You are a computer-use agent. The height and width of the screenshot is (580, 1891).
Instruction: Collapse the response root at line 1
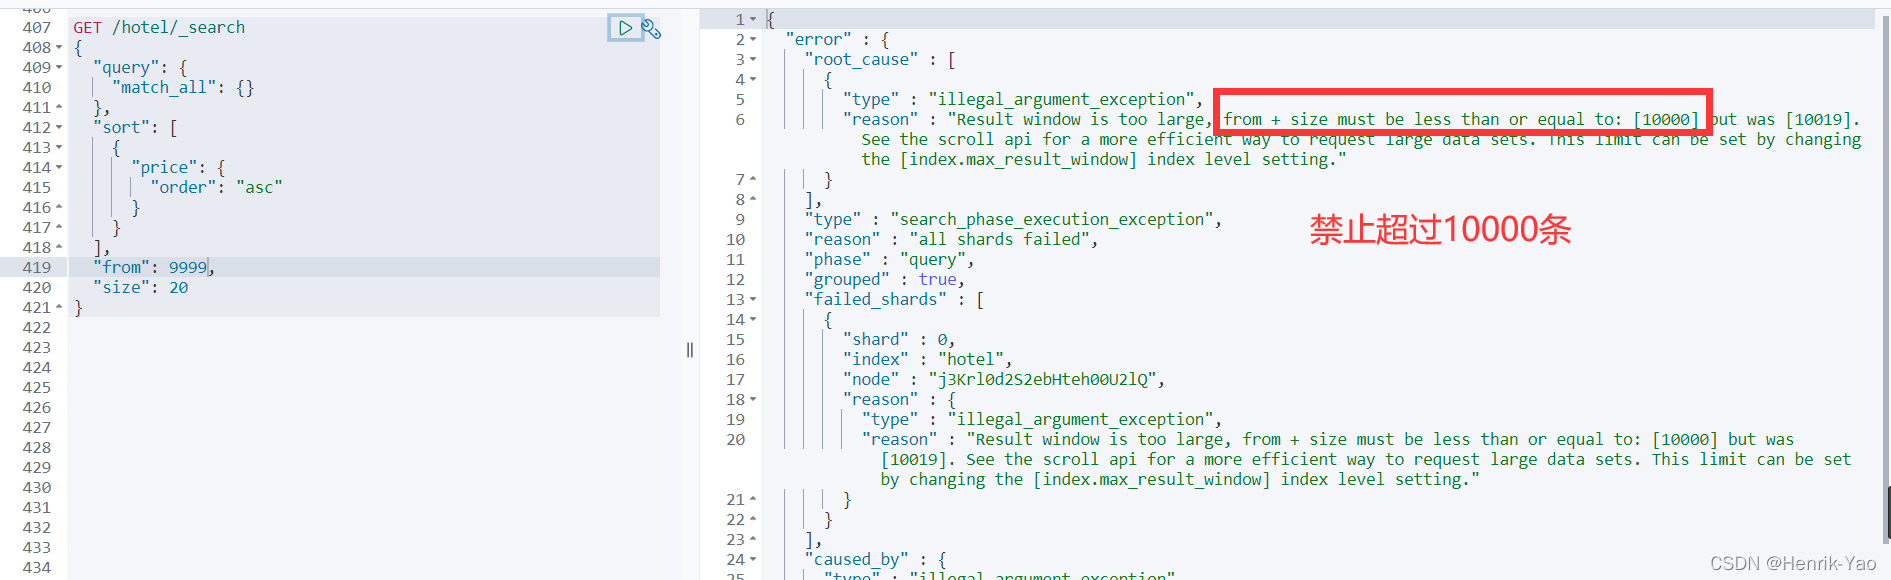pos(753,19)
